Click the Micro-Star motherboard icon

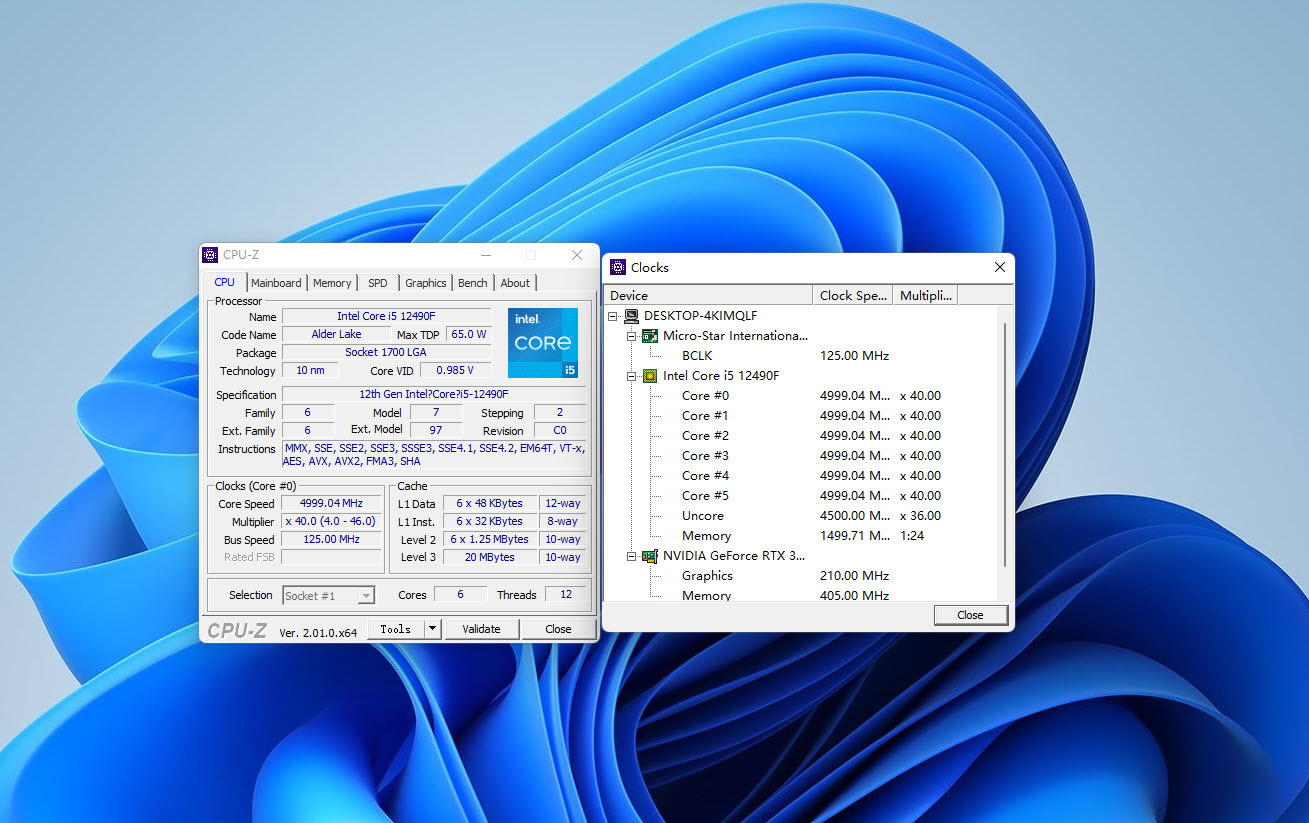pos(650,336)
